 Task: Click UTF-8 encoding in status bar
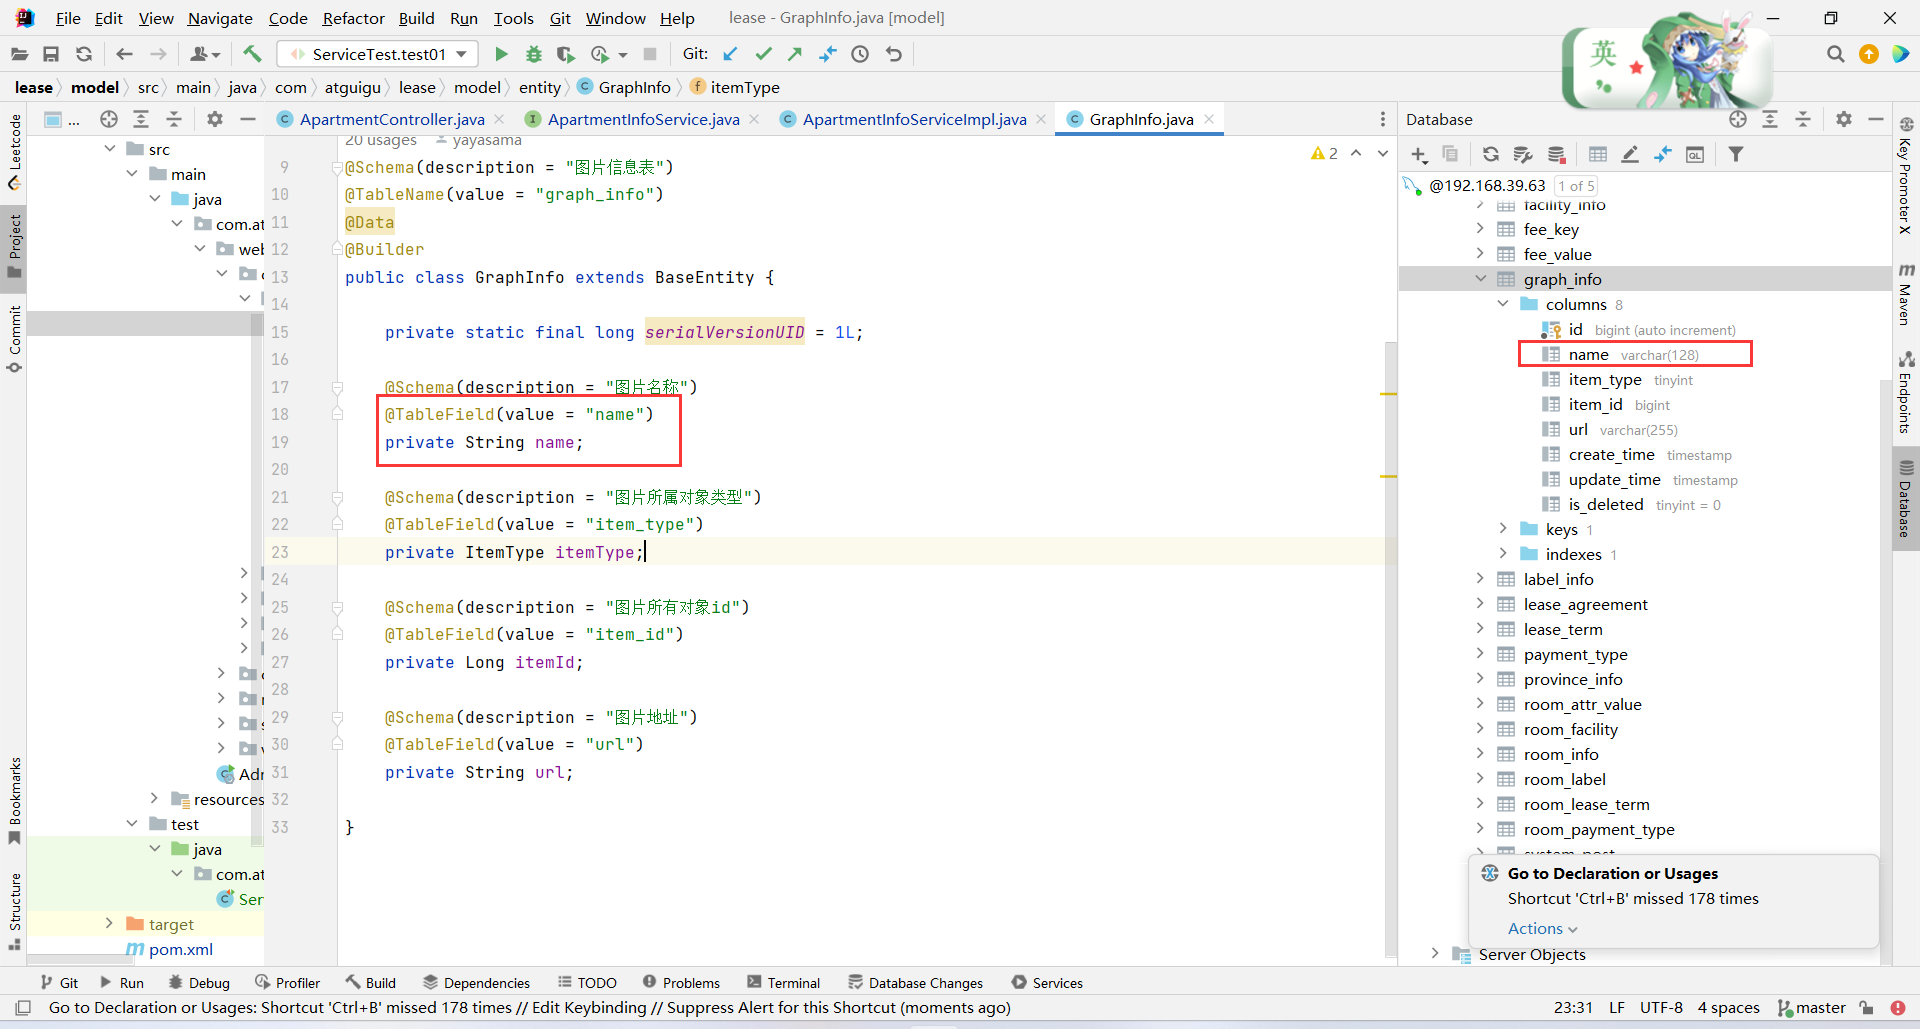point(1661,1008)
